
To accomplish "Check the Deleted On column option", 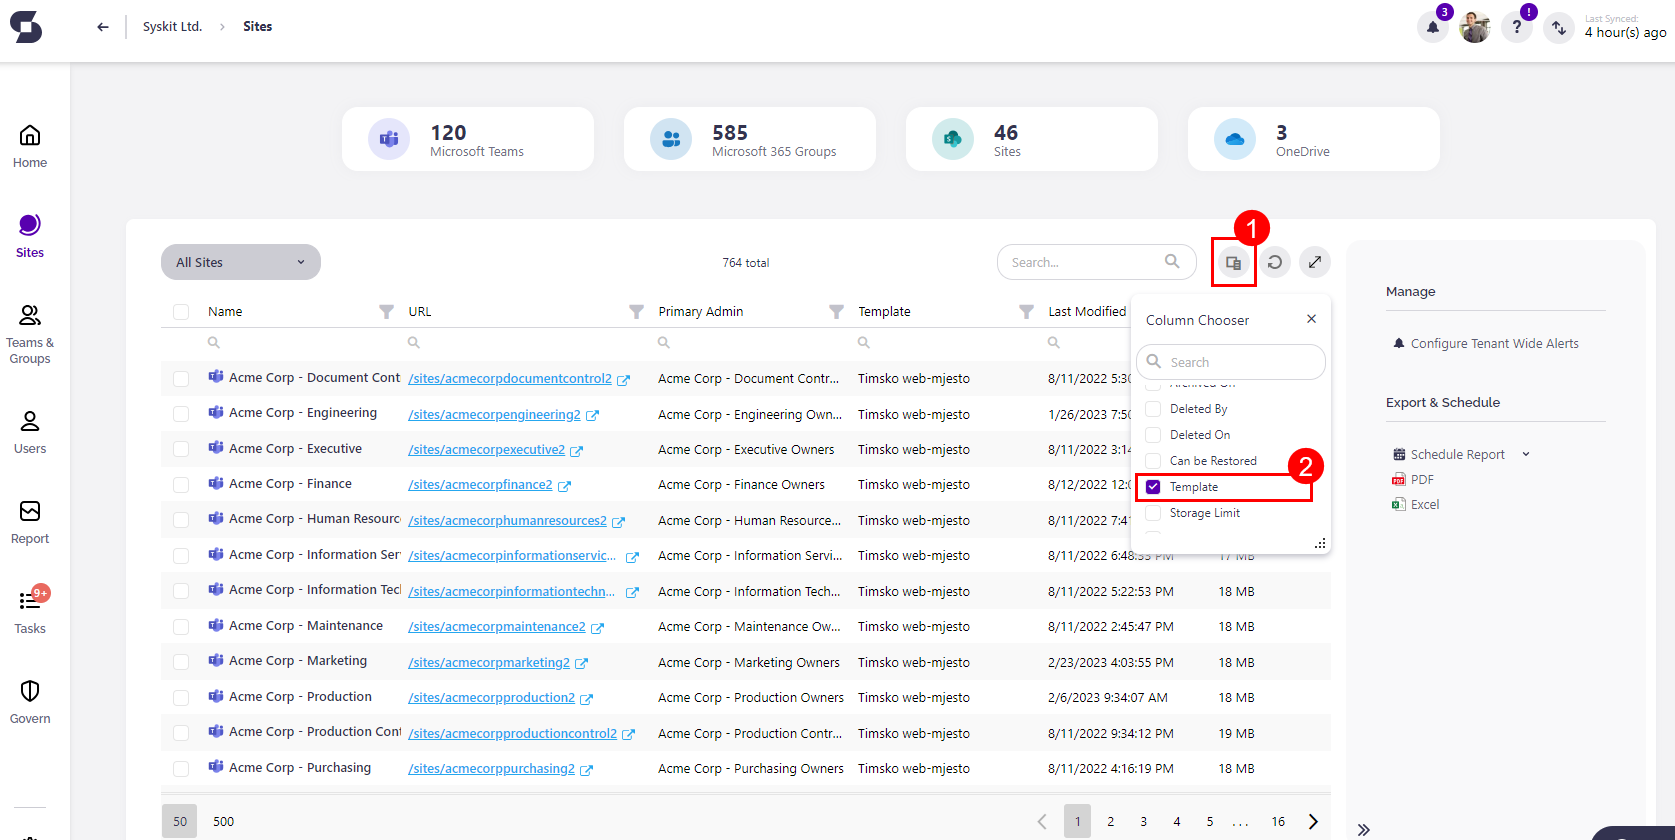I will tap(1153, 435).
